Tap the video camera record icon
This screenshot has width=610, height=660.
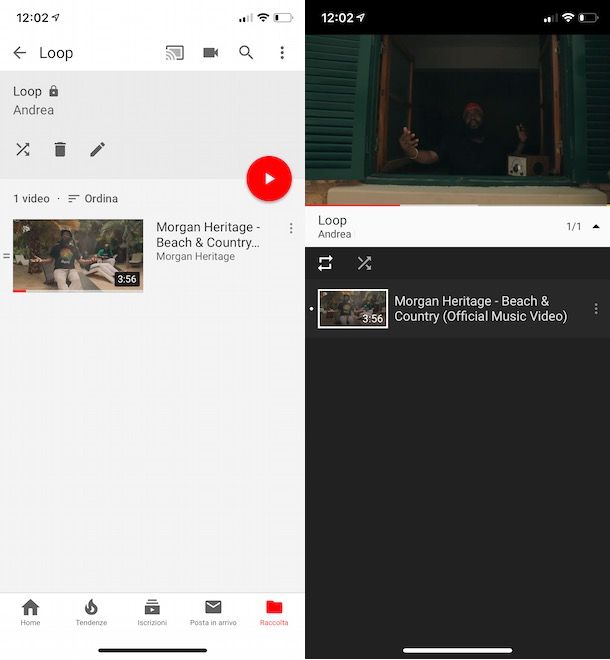(210, 53)
